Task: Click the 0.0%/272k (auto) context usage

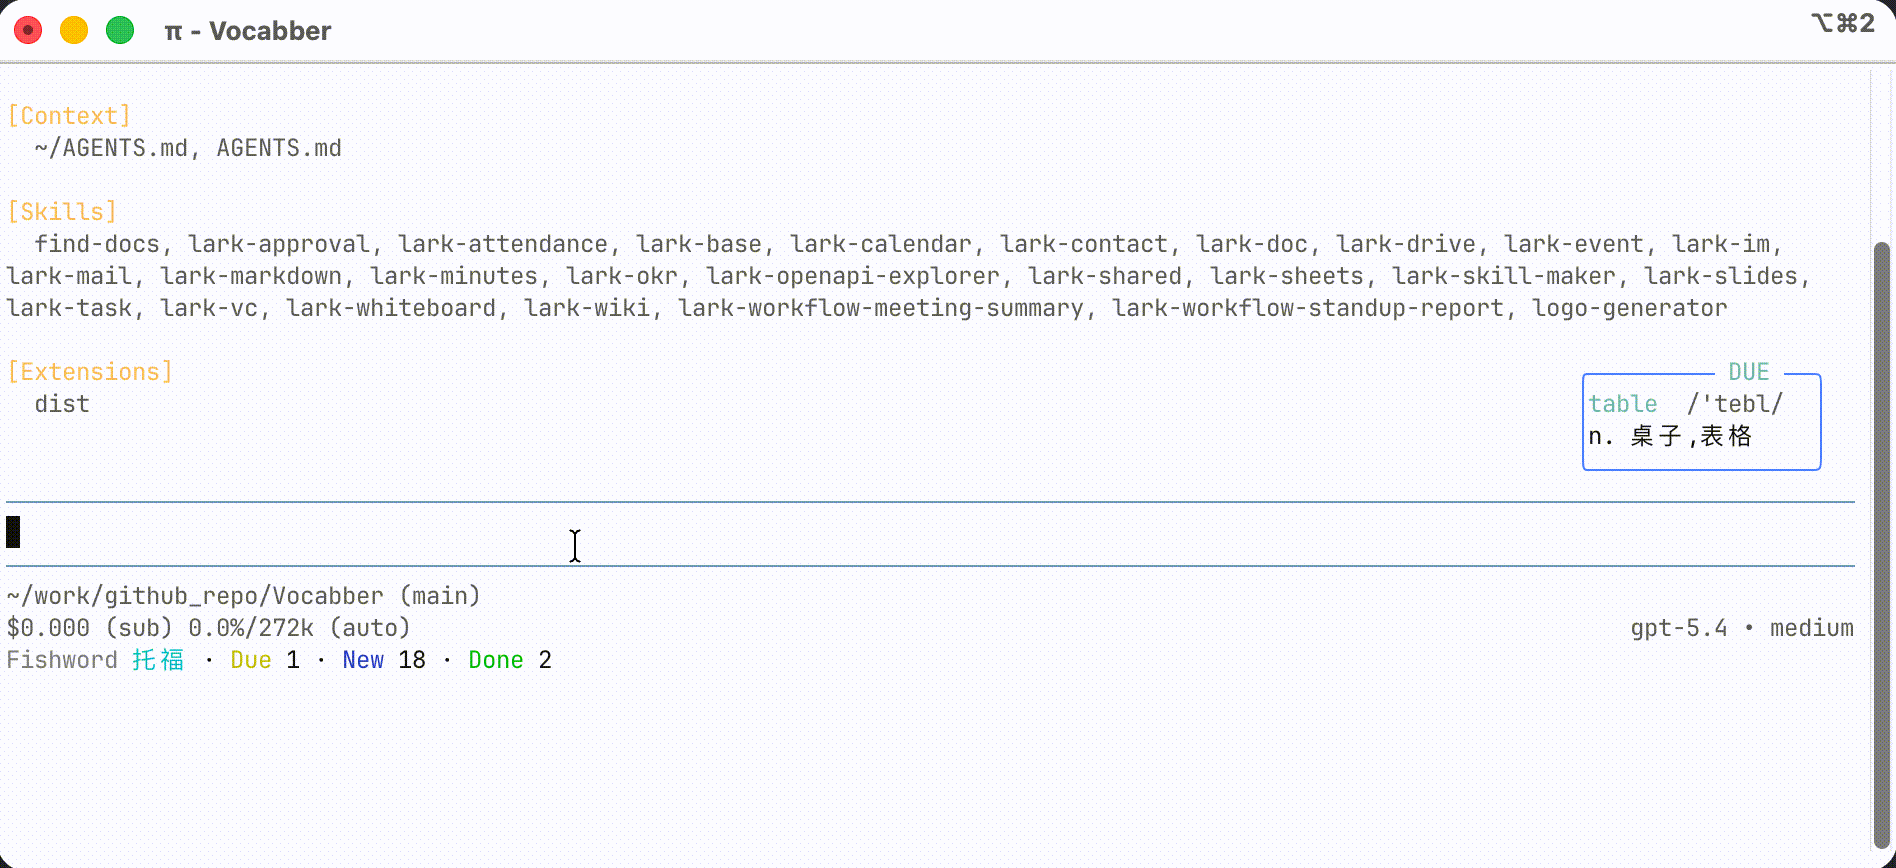Action: pos(300,628)
